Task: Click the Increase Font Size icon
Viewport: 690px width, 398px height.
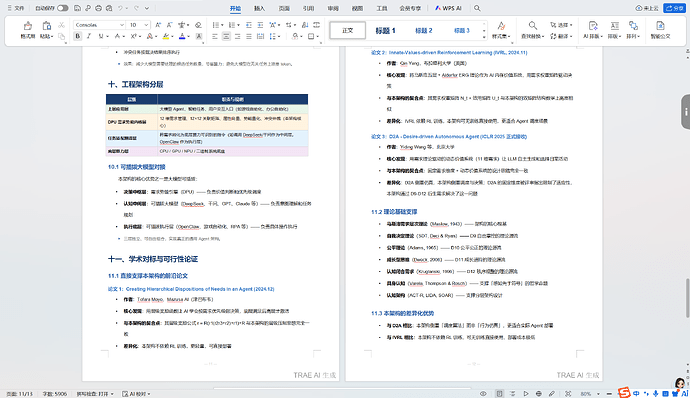Action: coord(158,25)
